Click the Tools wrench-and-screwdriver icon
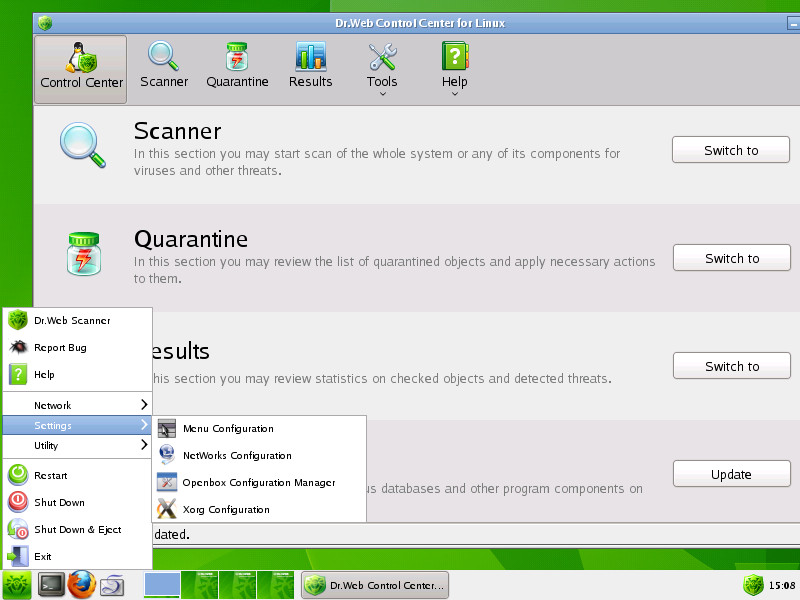Screen dimensions: 800x600 coord(383,57)
